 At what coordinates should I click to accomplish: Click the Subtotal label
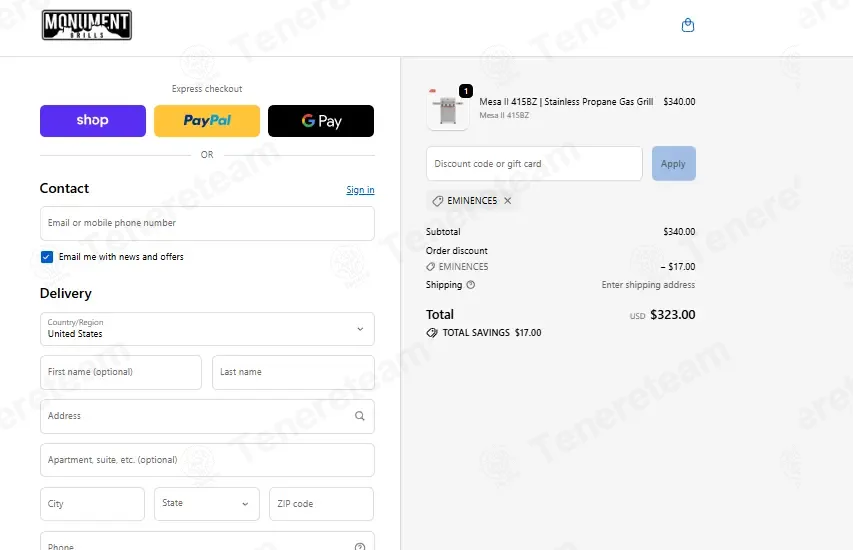coord(443,231)
